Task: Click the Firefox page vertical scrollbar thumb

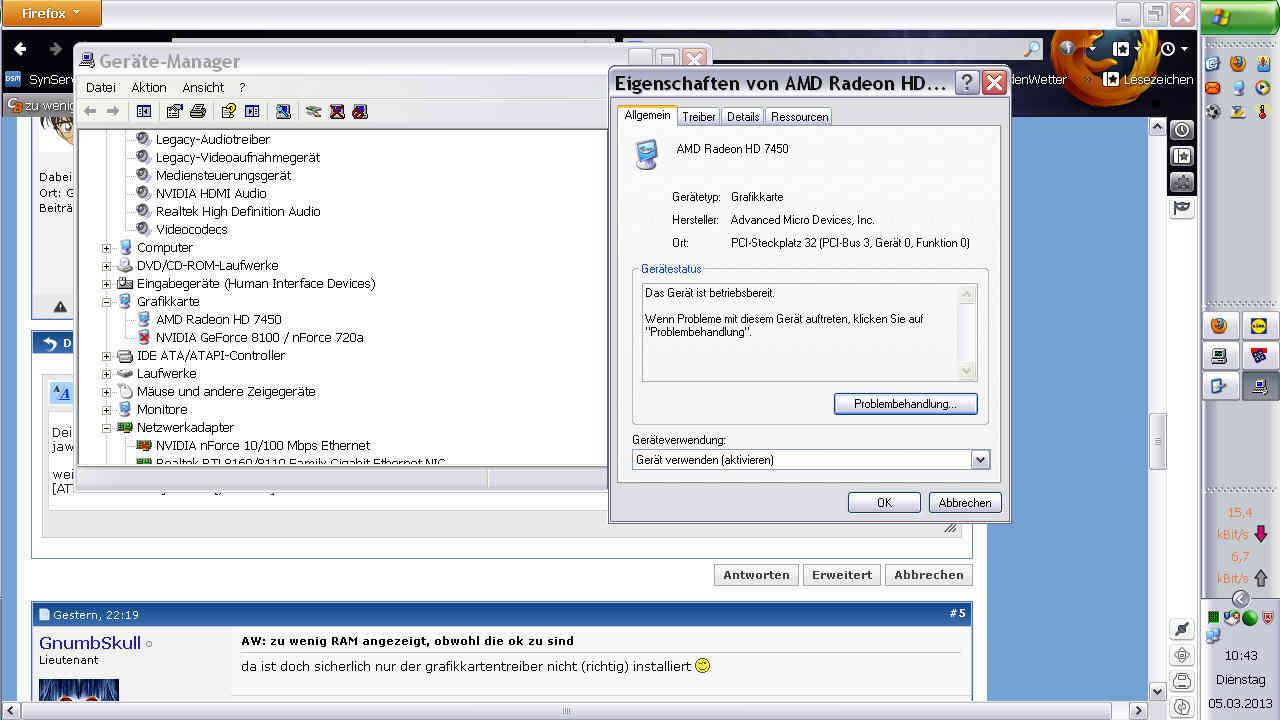Action: coord(1158,441)
